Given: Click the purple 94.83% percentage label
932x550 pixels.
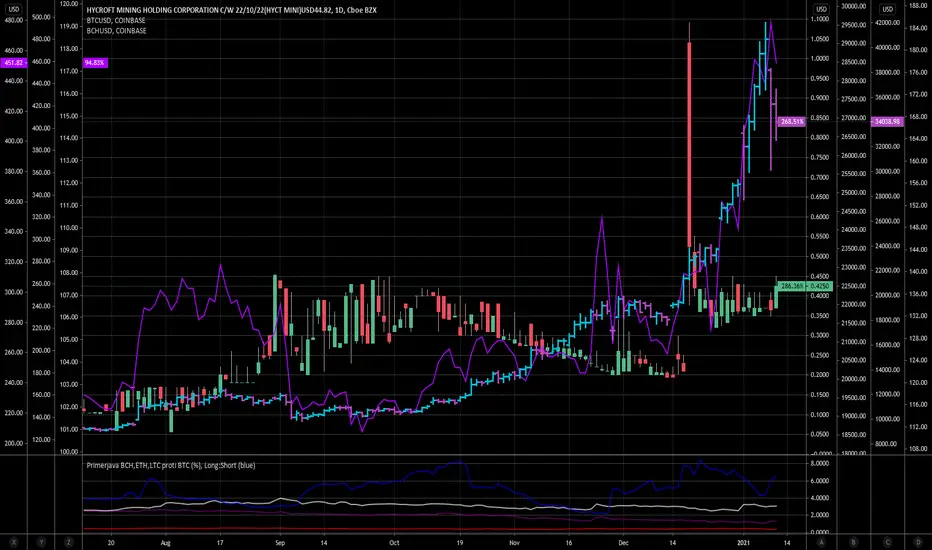Looking at the screenshot, I should tap(95, 62).
